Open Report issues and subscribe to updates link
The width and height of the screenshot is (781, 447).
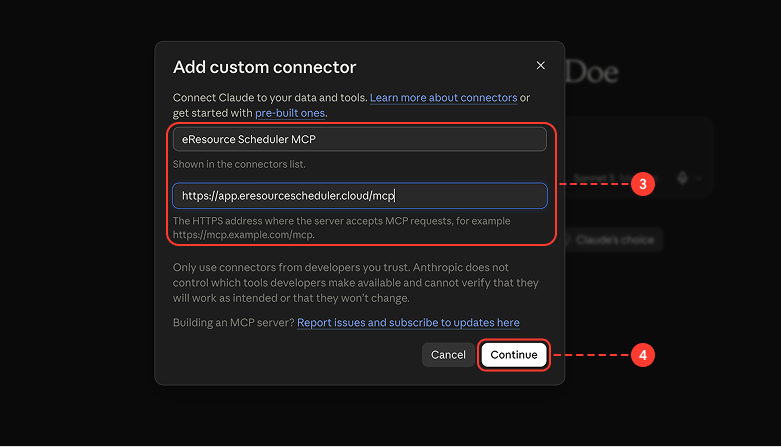click(x=408, y=323)
